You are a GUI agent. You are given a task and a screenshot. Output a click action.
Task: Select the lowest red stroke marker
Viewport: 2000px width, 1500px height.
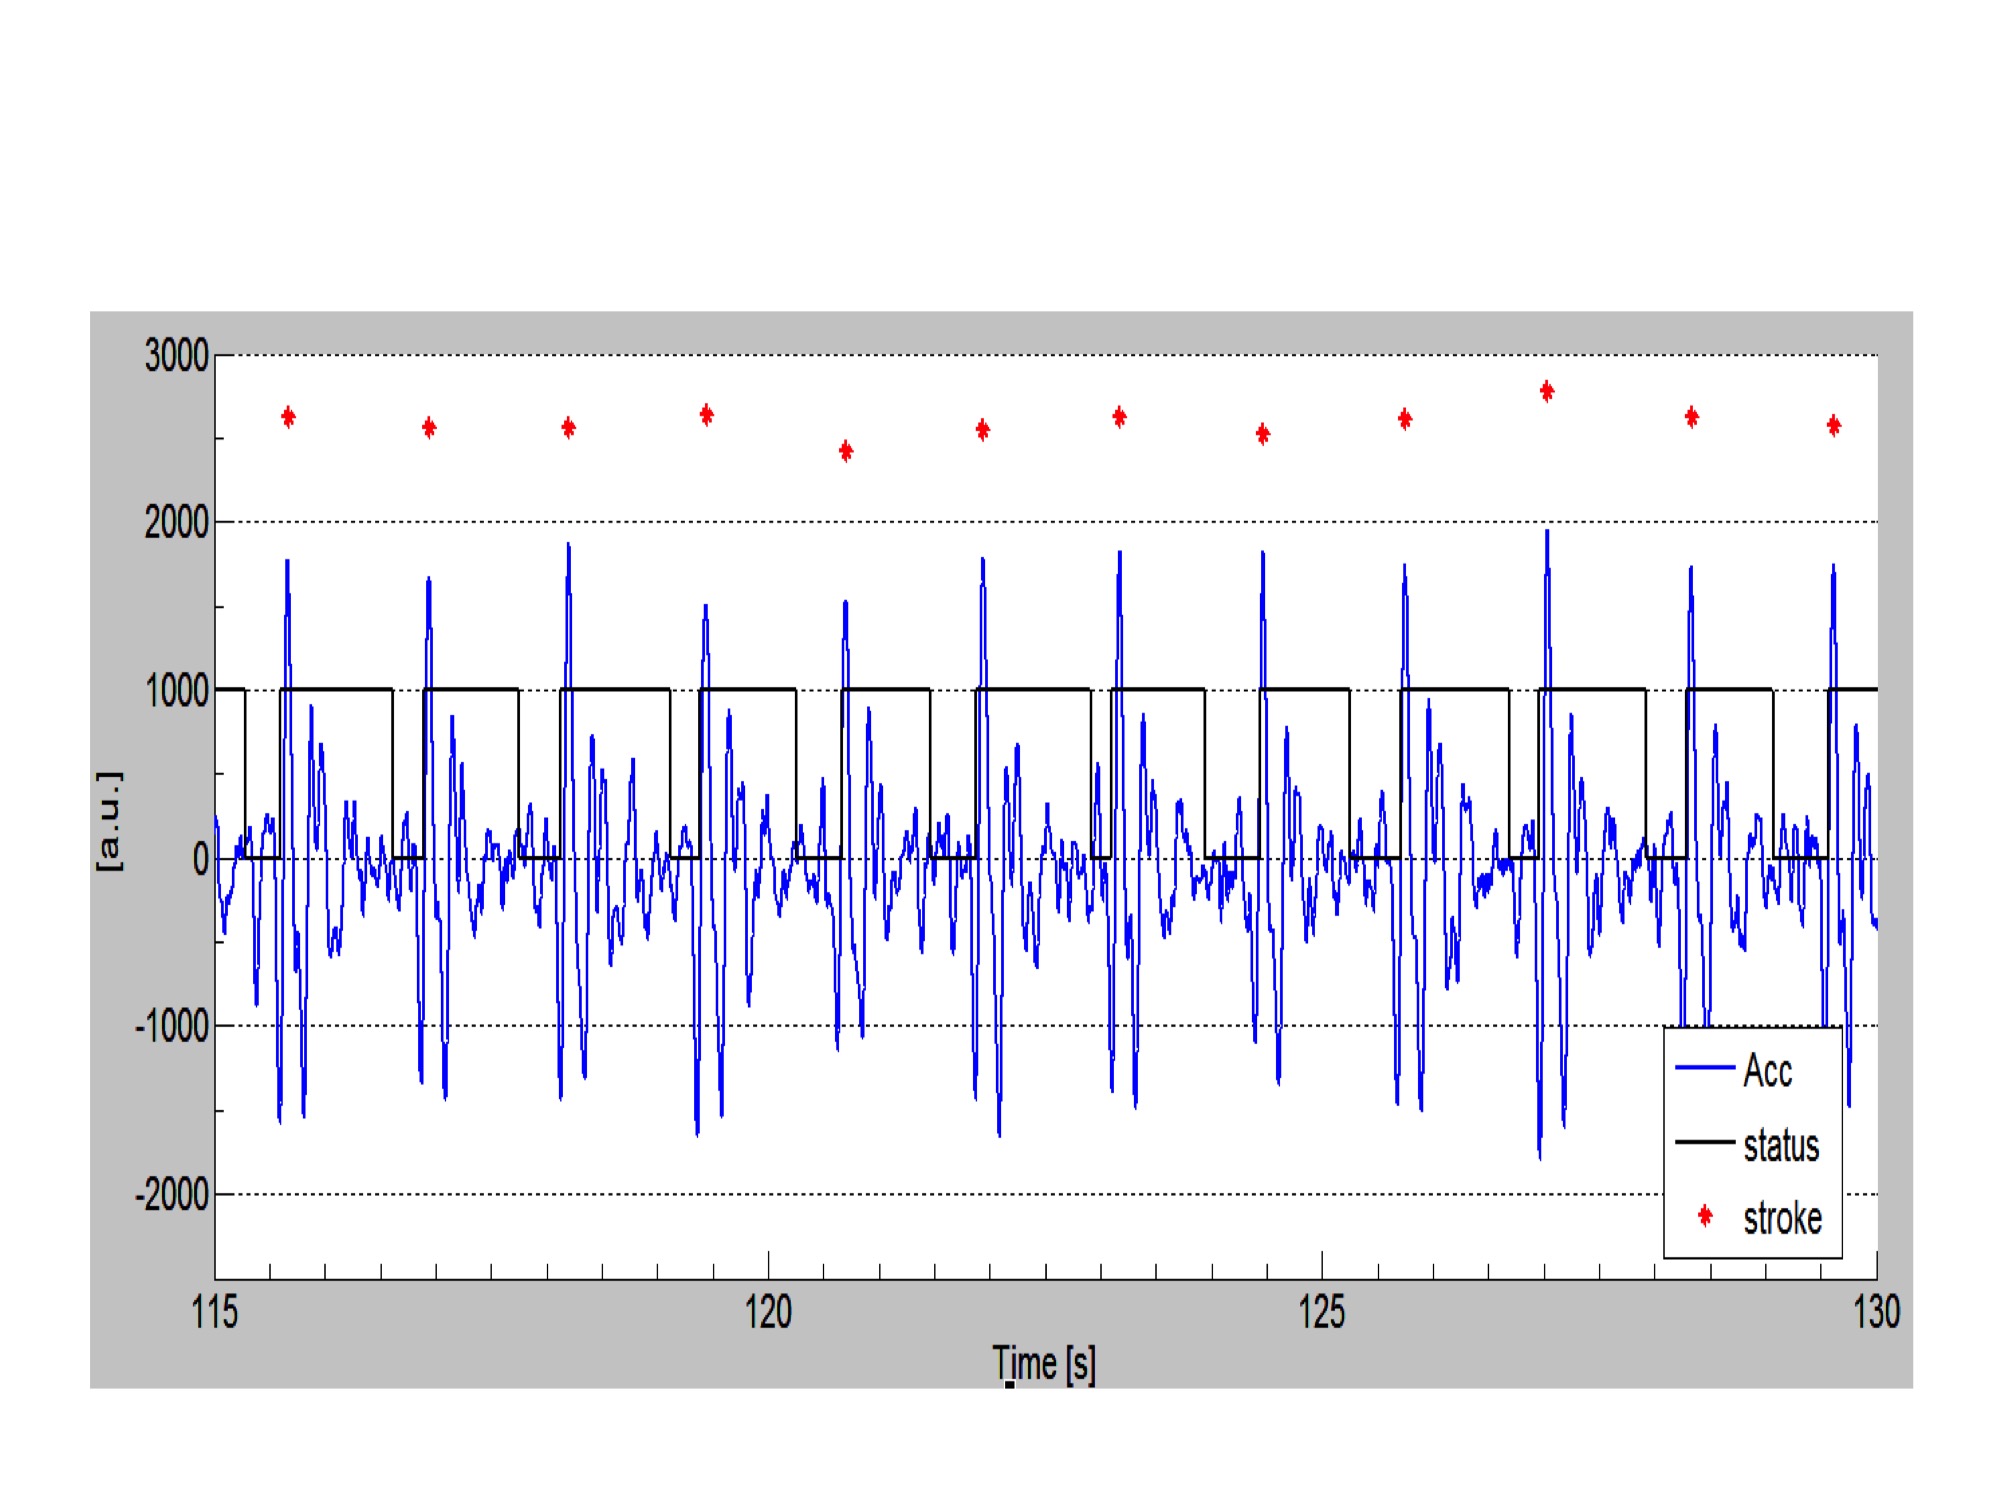[x=846, y=451]
